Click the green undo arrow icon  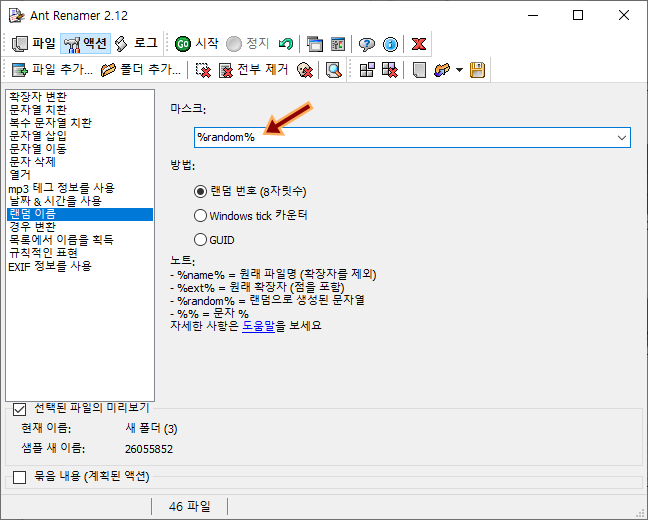point(286,44)
